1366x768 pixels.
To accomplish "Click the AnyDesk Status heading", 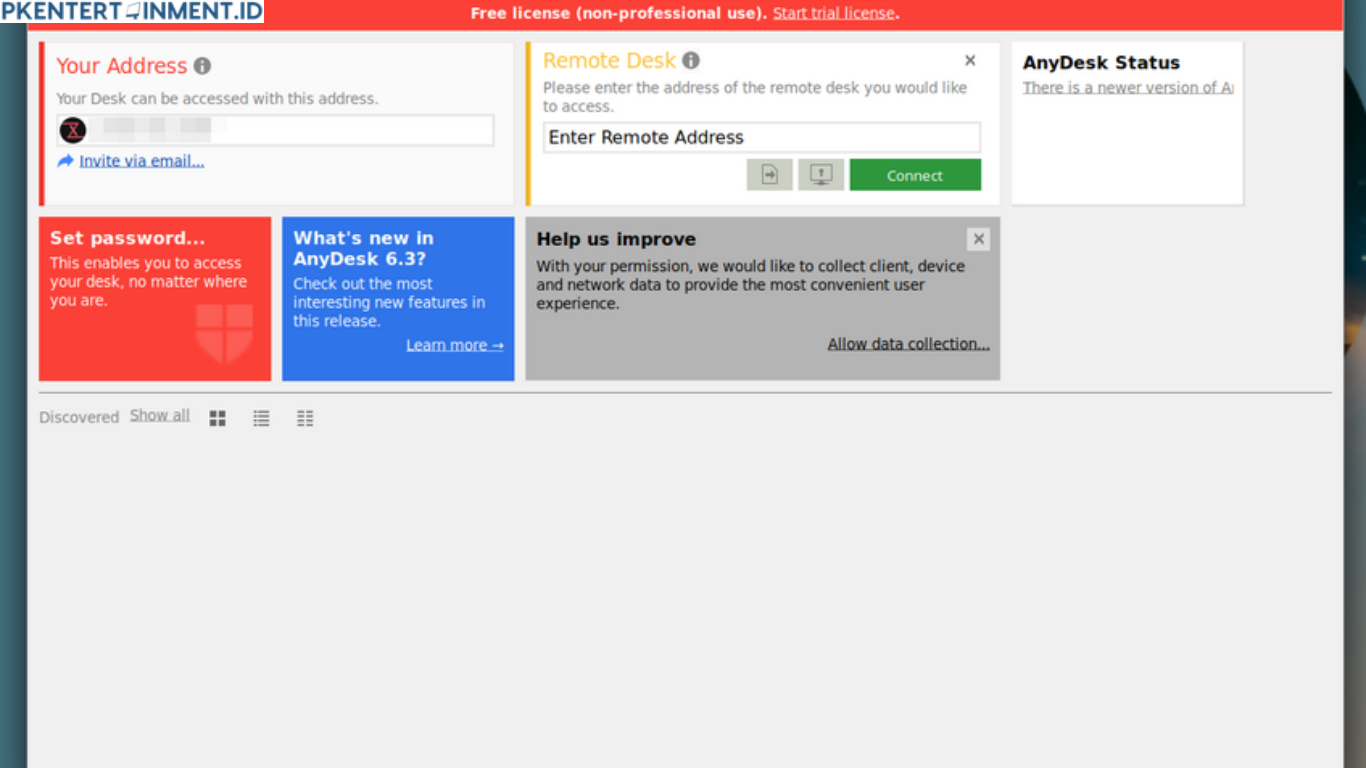I will (x=1101, y=63).
